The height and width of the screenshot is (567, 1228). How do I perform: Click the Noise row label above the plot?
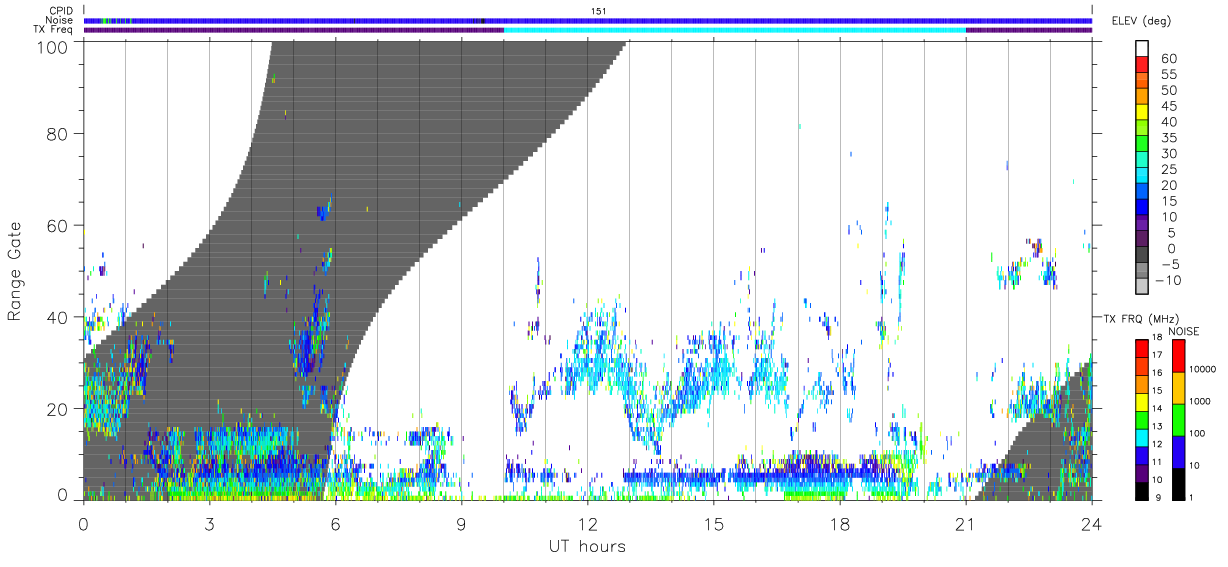60,20
